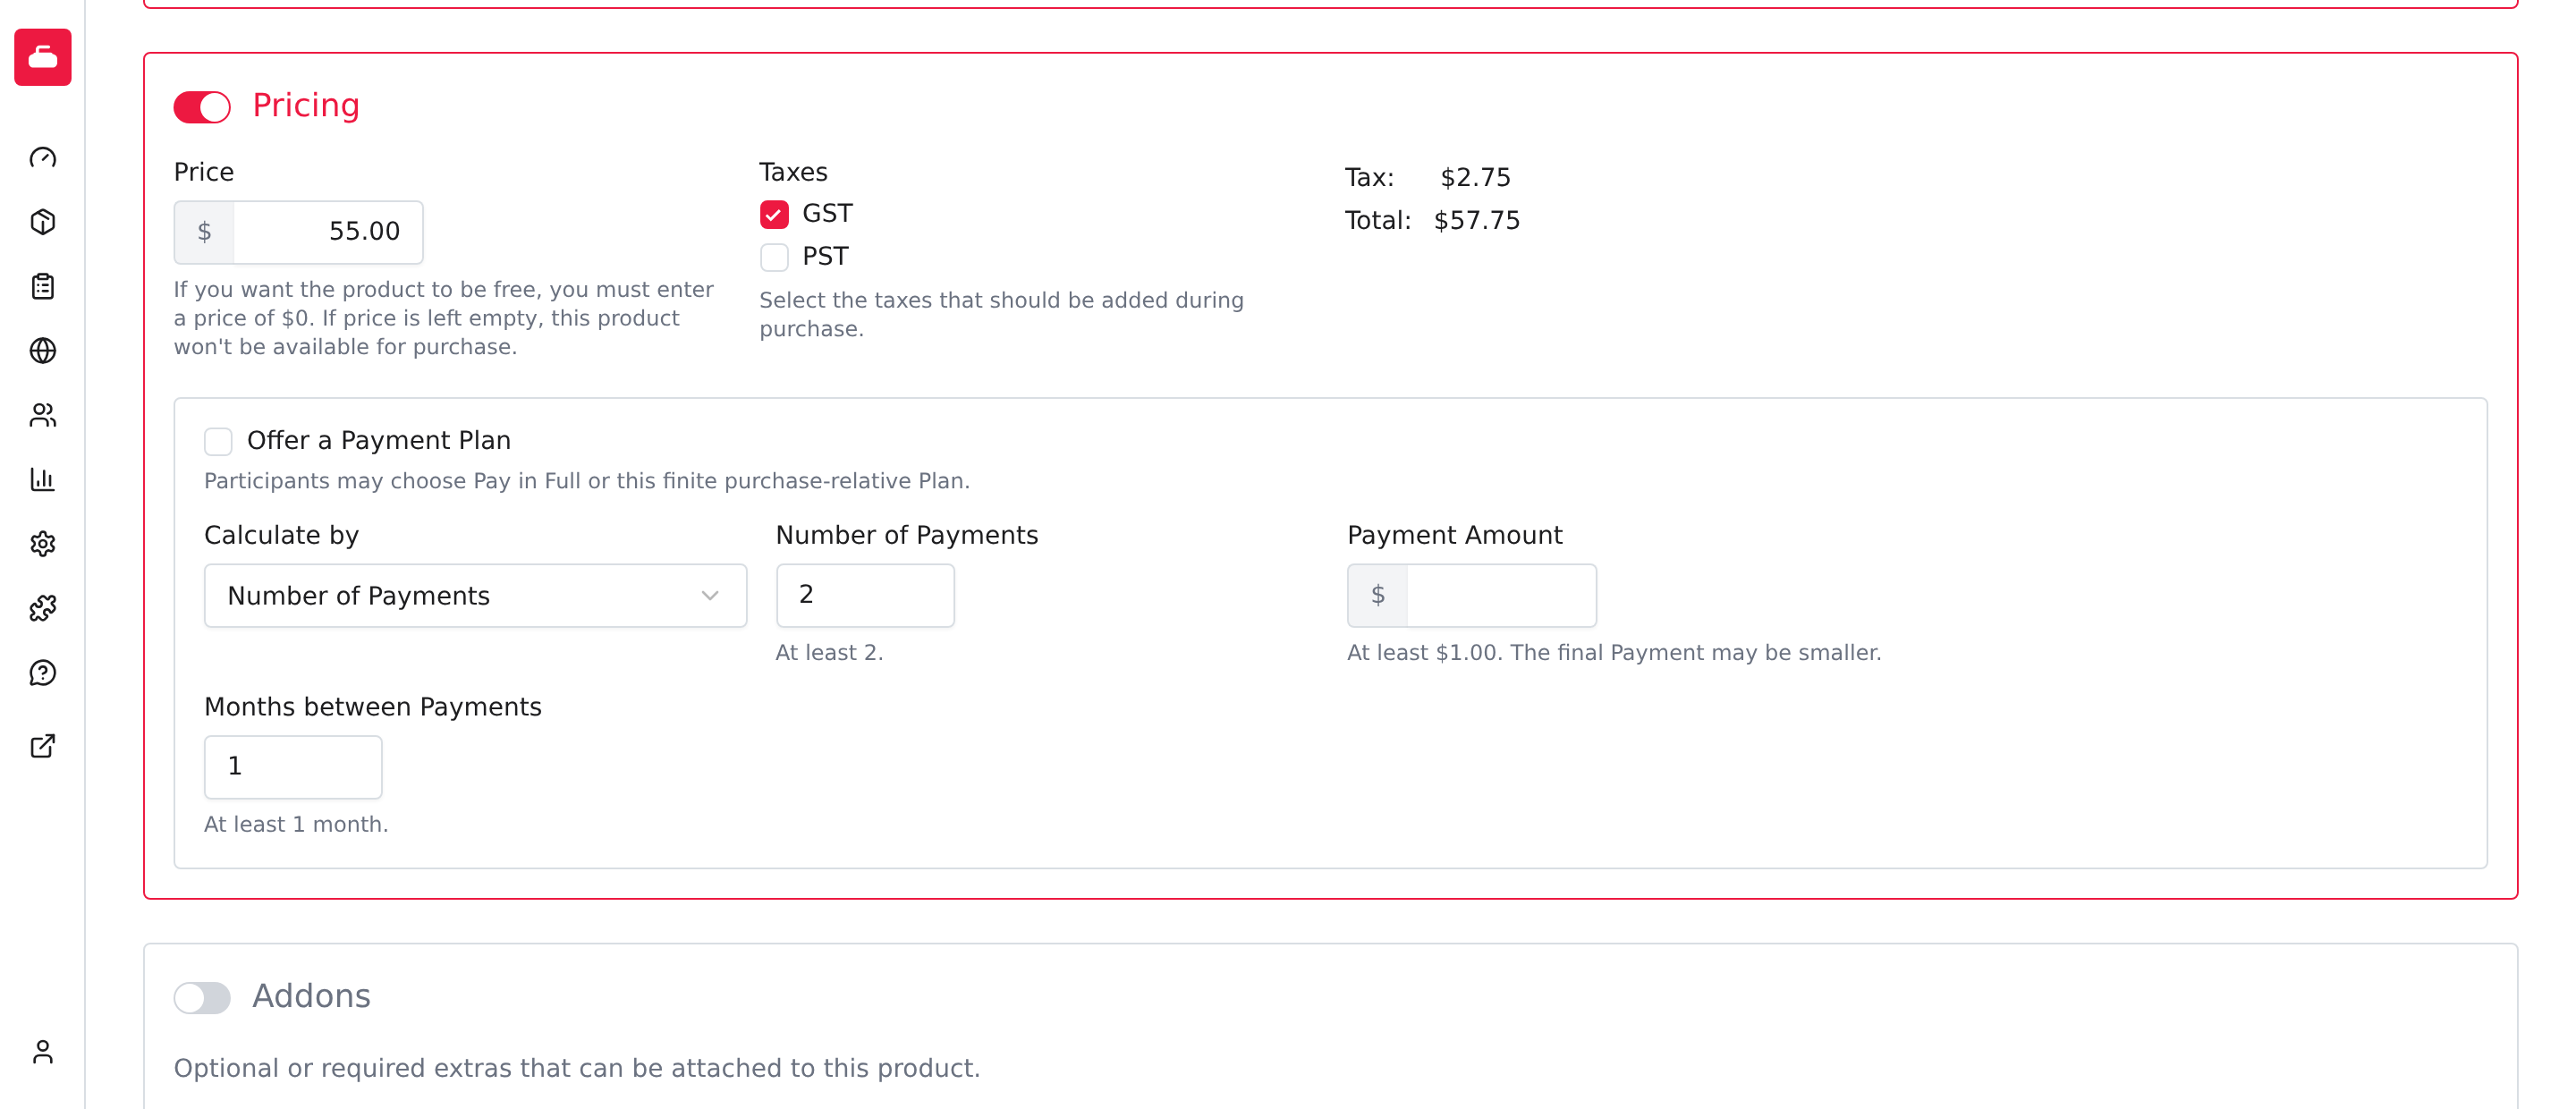Click the Addons section heading

(311, 996)
